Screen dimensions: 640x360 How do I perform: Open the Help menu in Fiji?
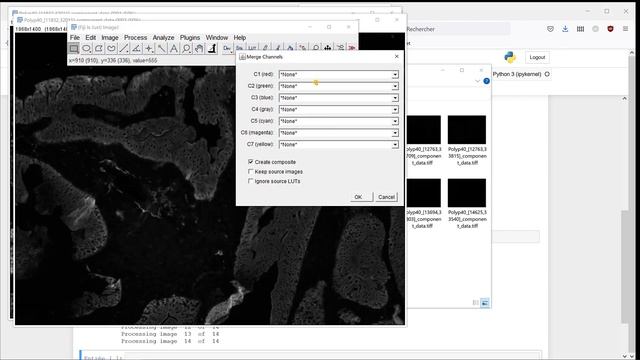click(x=240, y=38)
